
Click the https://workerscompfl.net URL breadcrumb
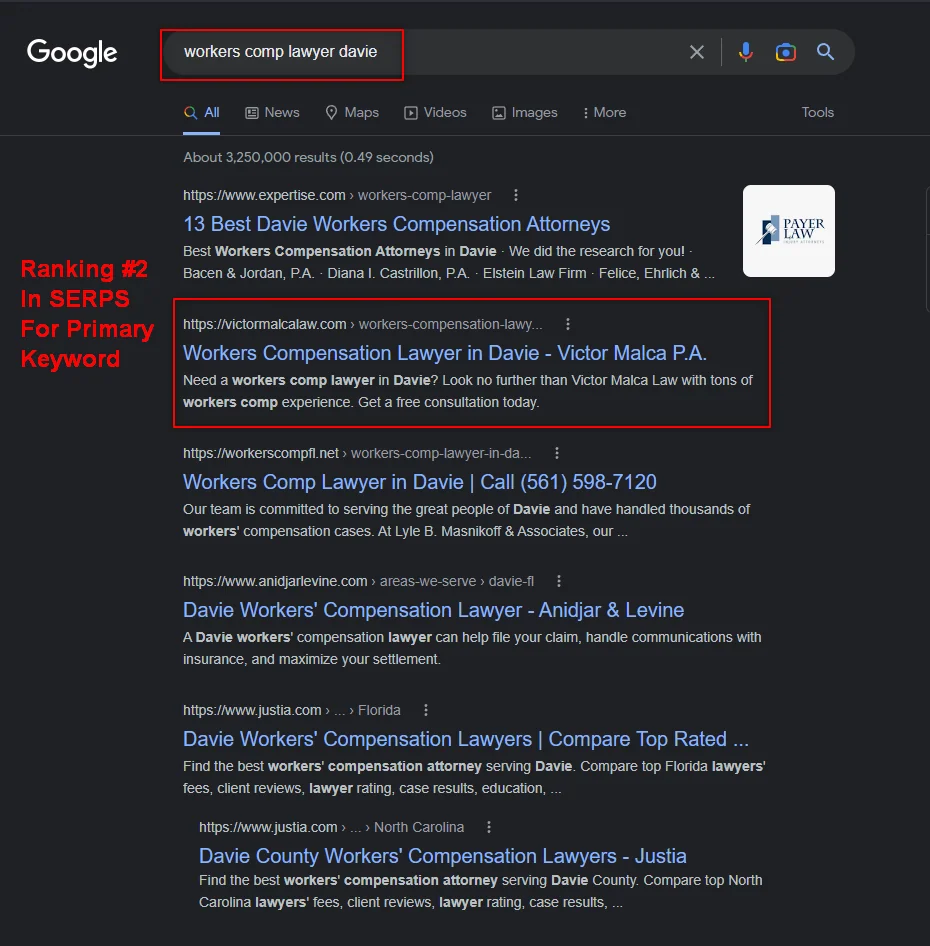357,453
